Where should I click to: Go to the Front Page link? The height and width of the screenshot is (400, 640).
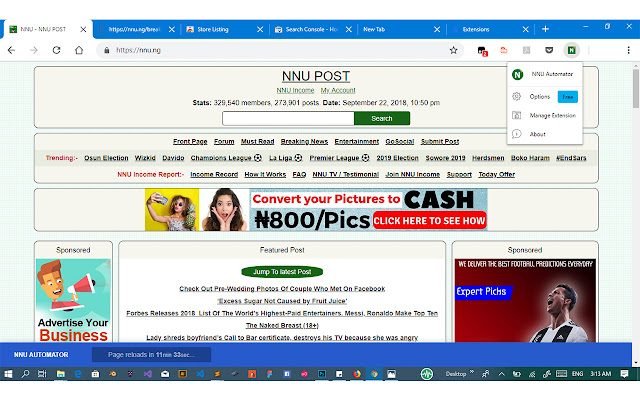point(190,142)
